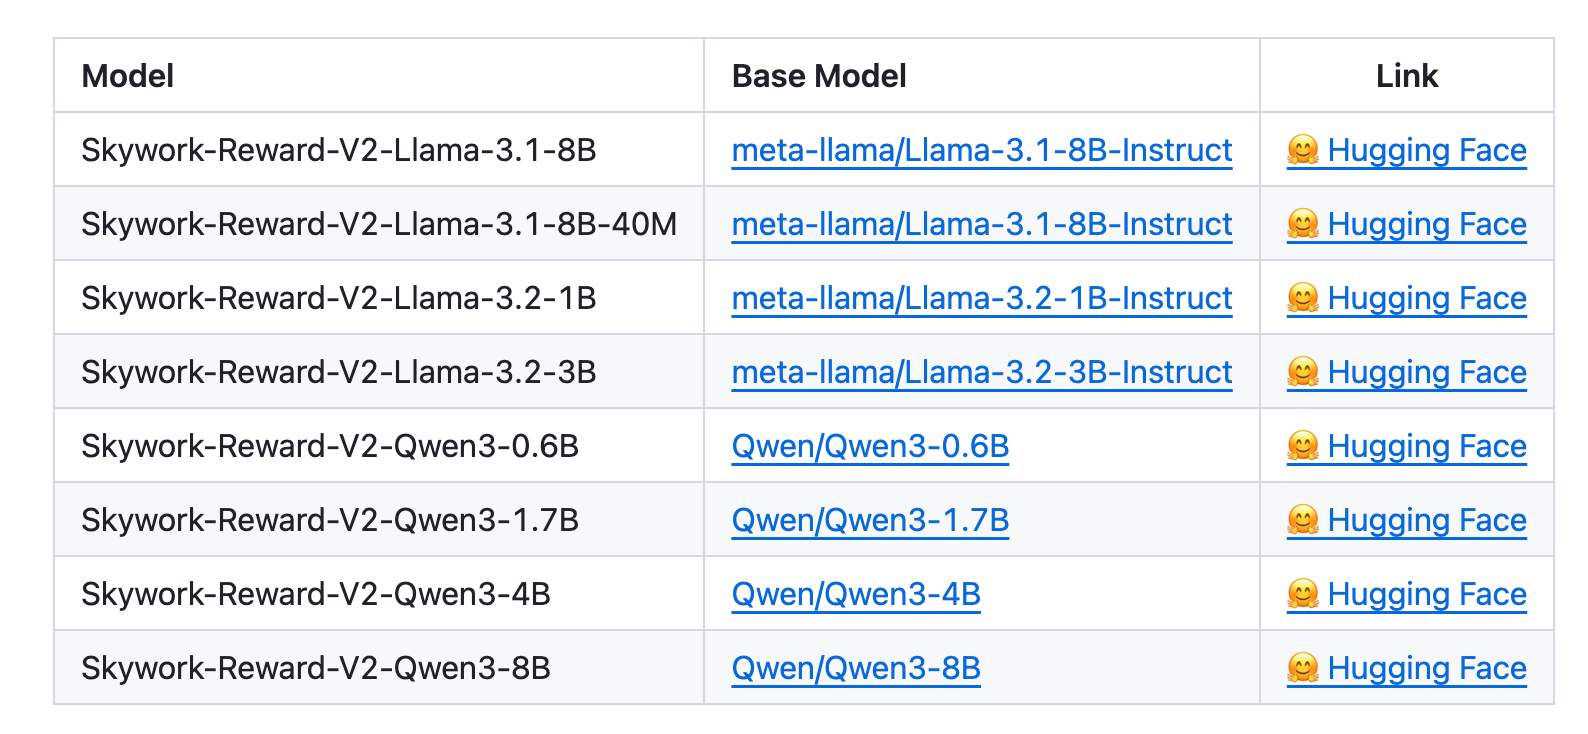Click hugging face emoji in Llama-3.1-8B-40M row
1588x734 pixels.
pos(1303,224)
